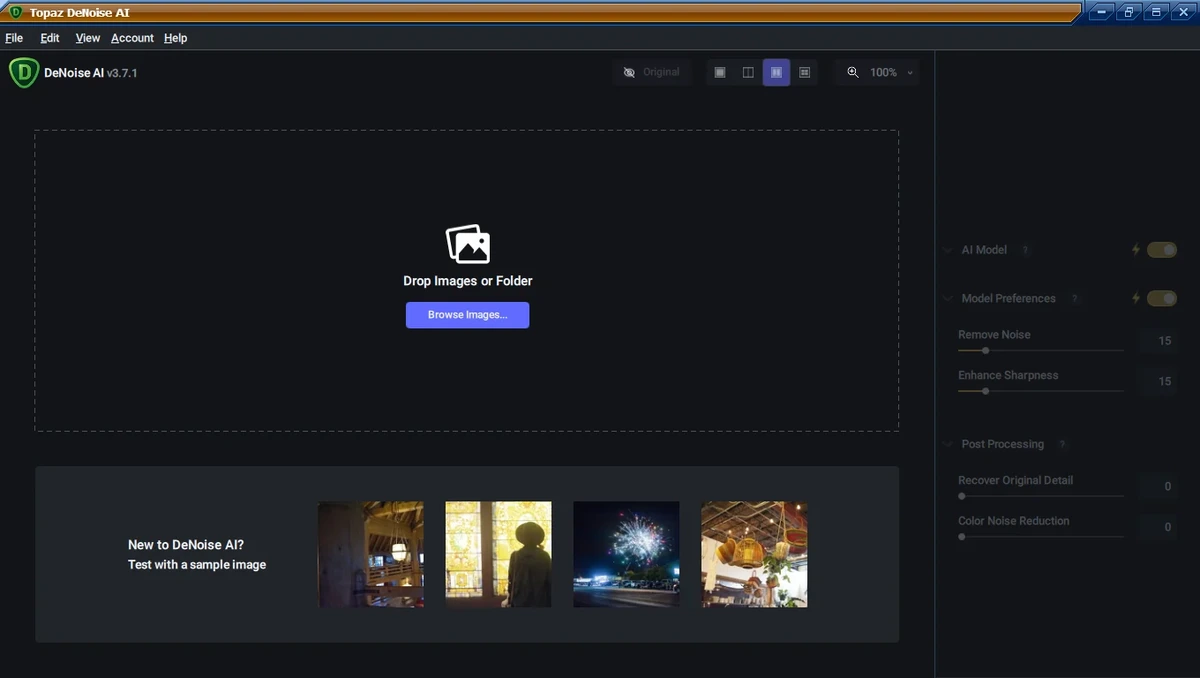Collapse the Post Processing section
Viewport: 1200px width, 678px height.
click(x=948, y=445)
